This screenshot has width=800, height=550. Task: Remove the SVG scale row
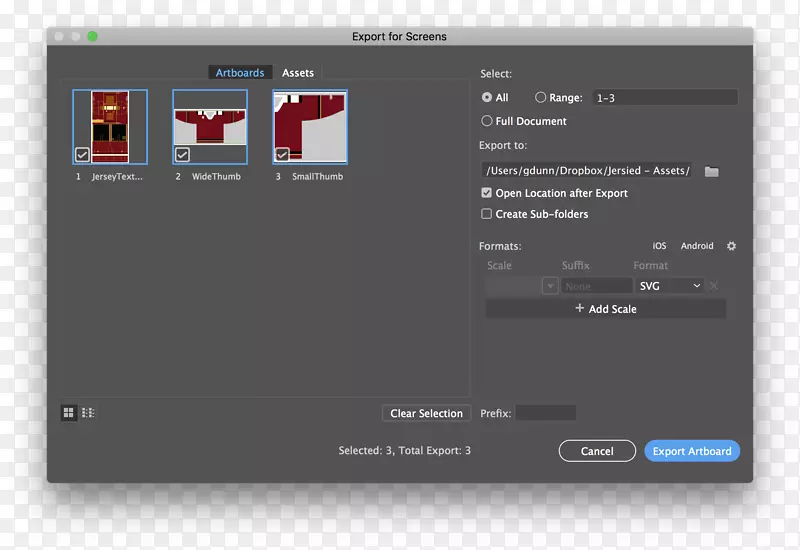pos(714,286)
